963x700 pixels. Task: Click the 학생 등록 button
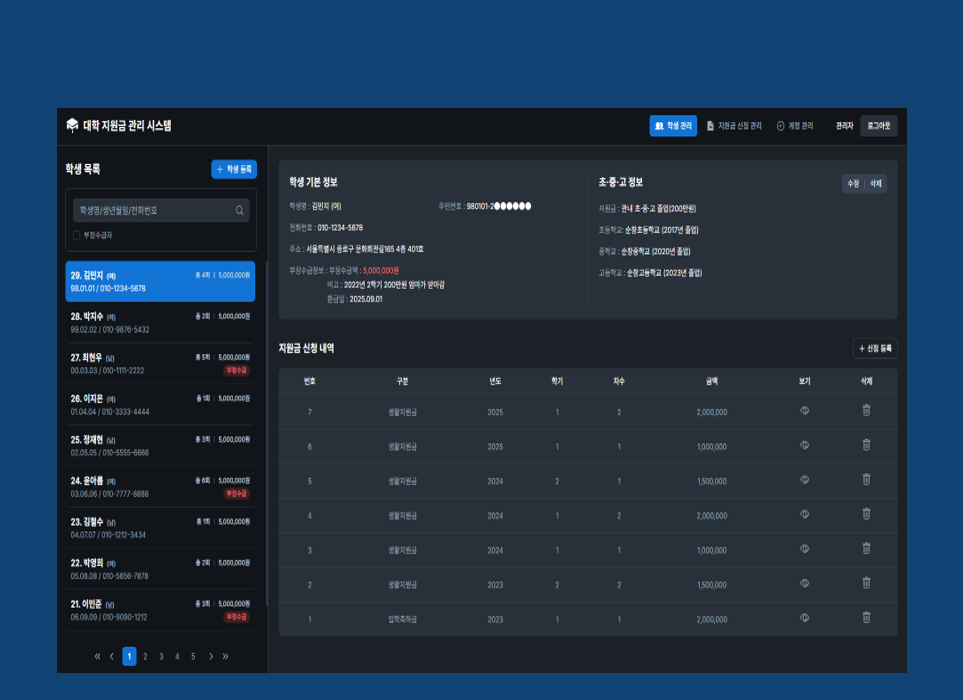coord(234,170)
